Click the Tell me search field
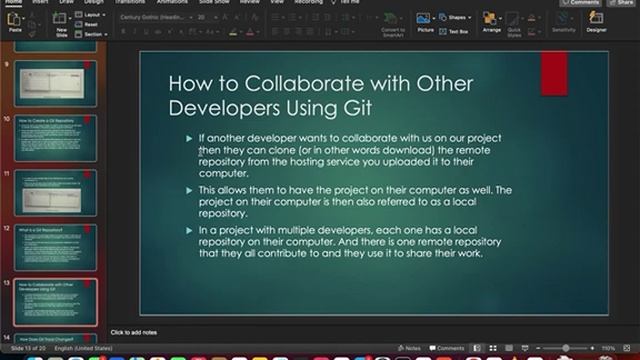 click(346, 2)
